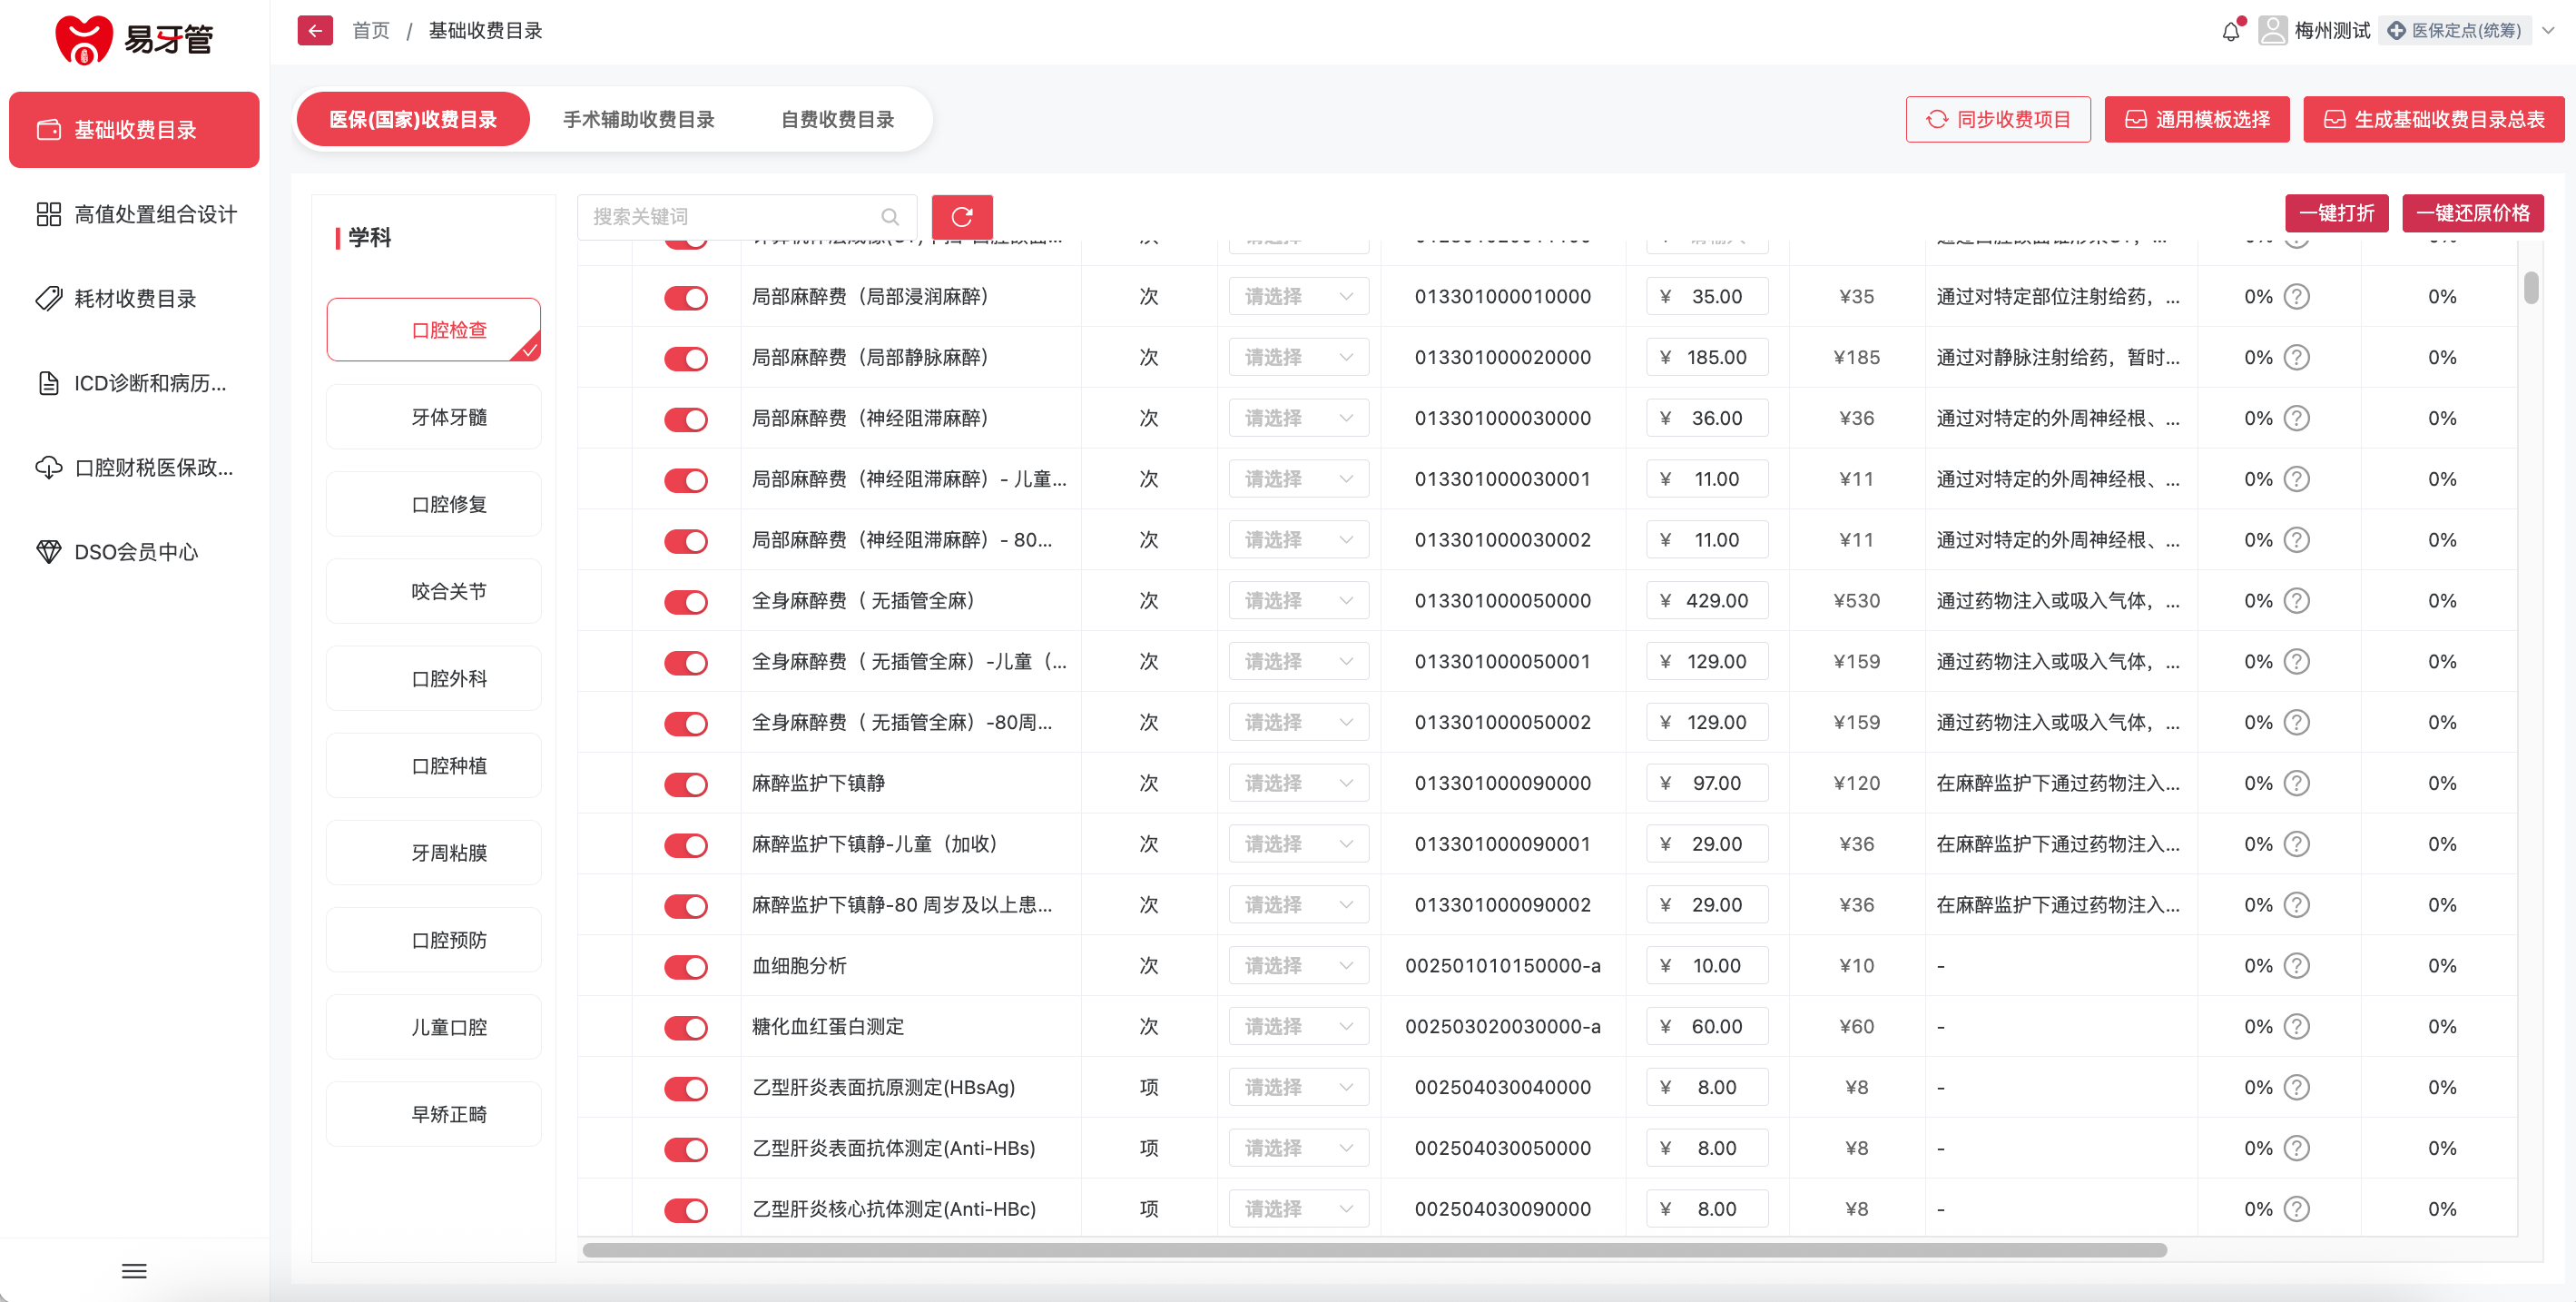2576x1302 pixels.
Task: Click help icon in 全身麻醉费（无插管全麻）row
Action: [x=2297, y=601]
